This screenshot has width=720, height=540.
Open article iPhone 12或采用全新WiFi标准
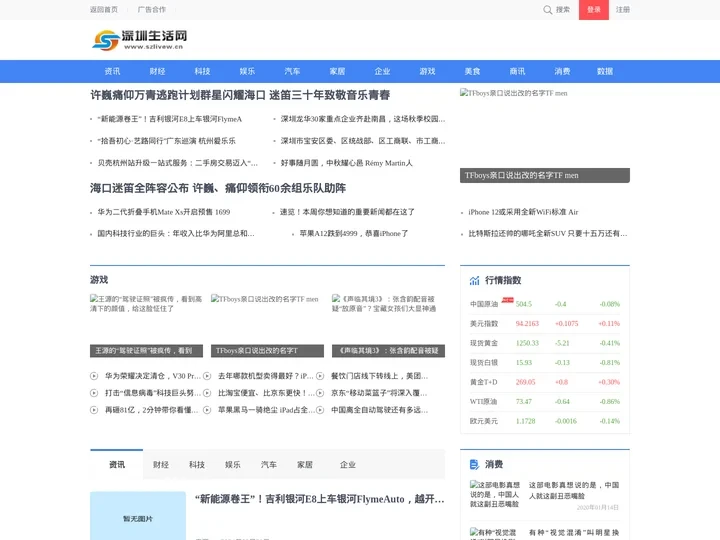point(523,212)
